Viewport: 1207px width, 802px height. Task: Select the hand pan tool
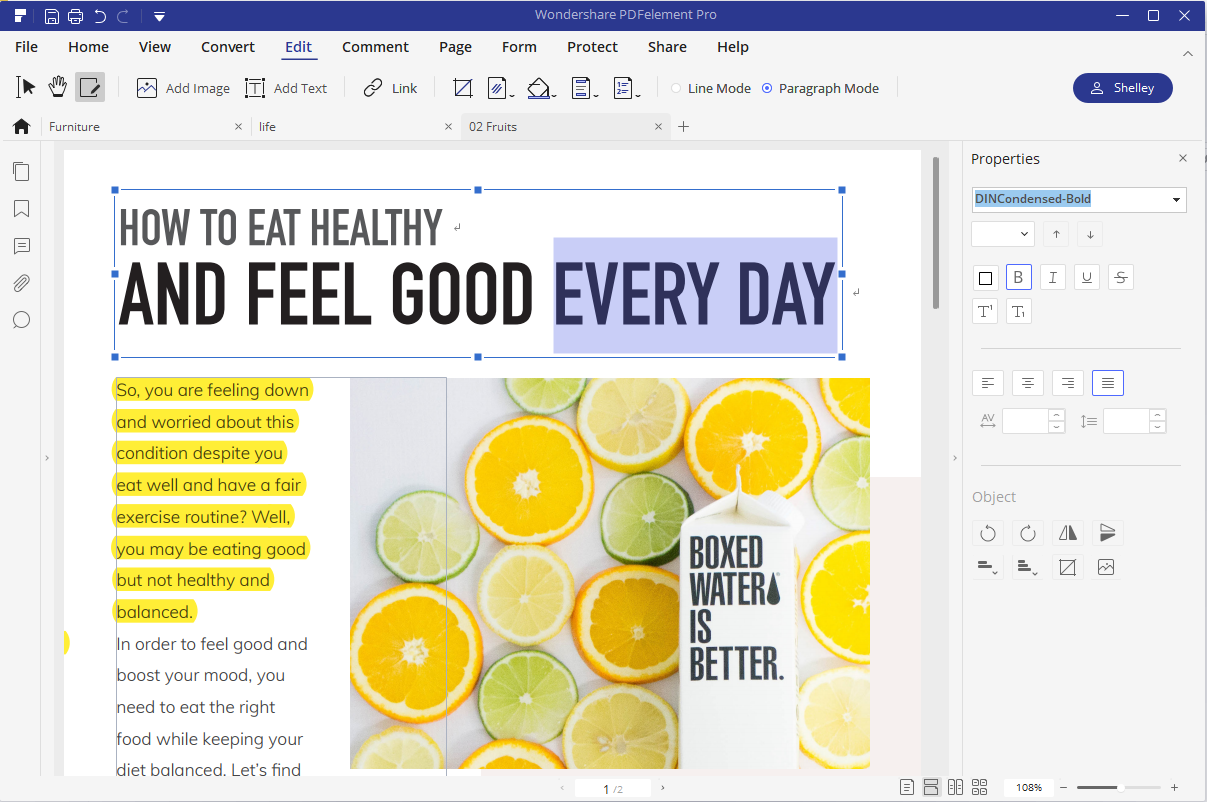58,88
